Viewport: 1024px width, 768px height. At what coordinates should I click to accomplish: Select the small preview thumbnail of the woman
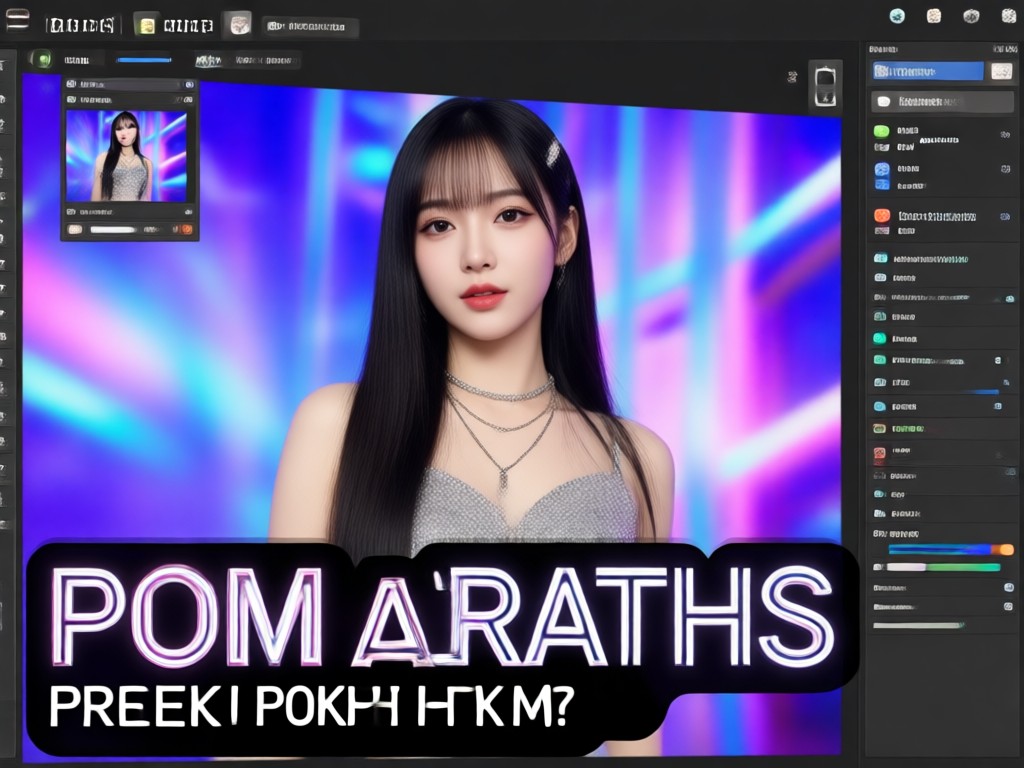point(126,155)
